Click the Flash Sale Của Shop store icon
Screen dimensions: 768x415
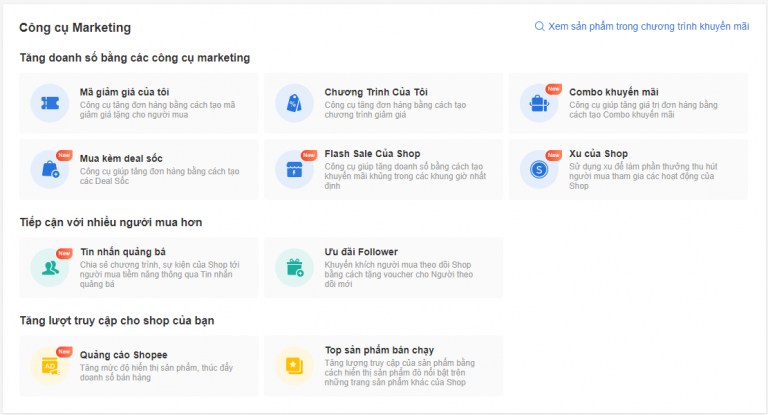tap(294, 170)
